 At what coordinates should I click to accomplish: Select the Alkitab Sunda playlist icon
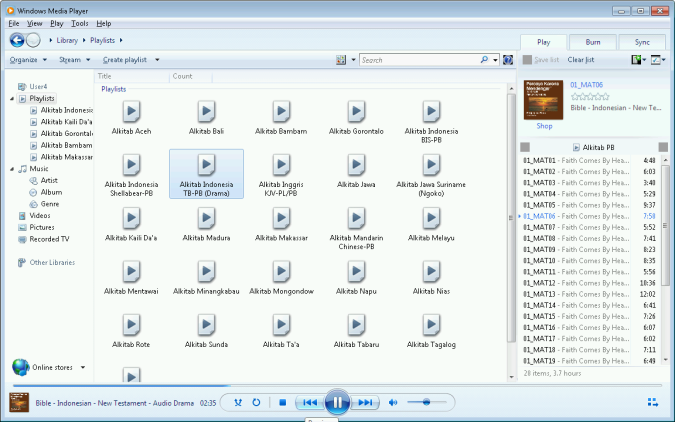(206, 326)
